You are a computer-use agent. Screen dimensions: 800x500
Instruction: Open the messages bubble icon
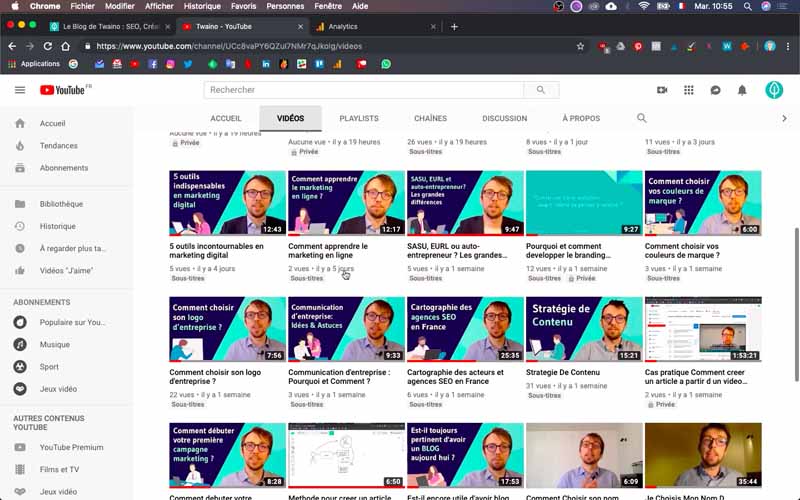(715, 90)
